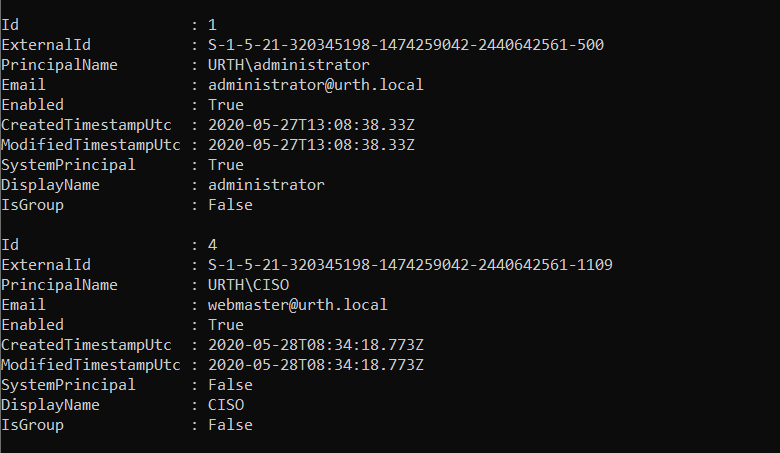The image size is (780, 453).
Task: Click the first IsGroup False value
Action: point(230,205)
